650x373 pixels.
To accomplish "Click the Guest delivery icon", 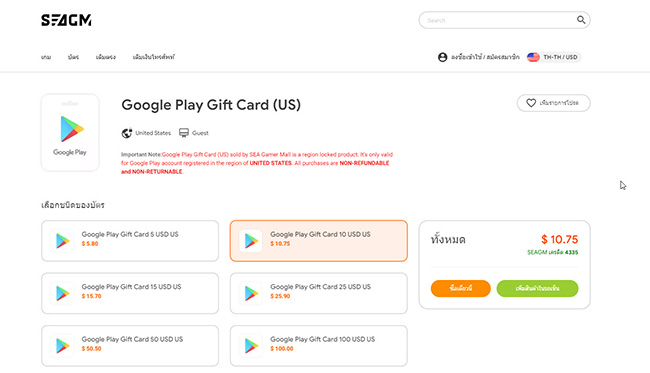I will click(184, 133).
